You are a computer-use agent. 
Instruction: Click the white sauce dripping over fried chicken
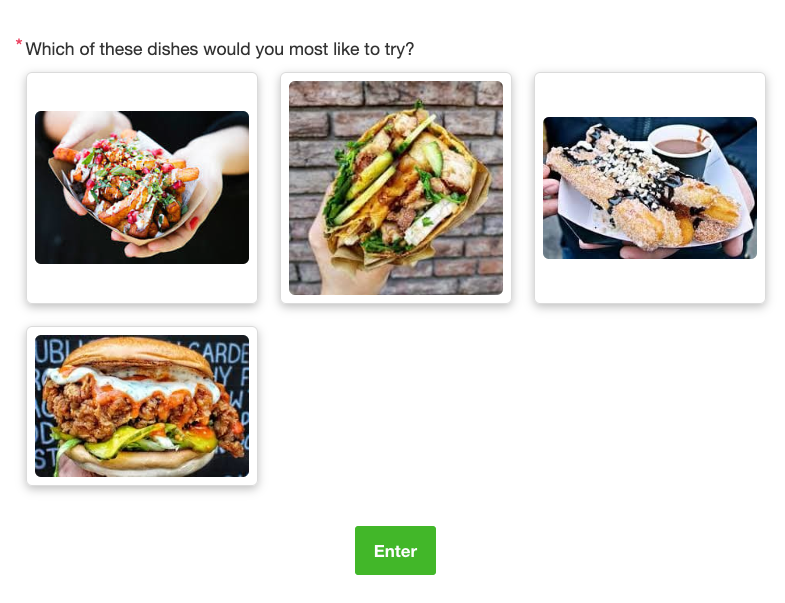tap(135, 383)
